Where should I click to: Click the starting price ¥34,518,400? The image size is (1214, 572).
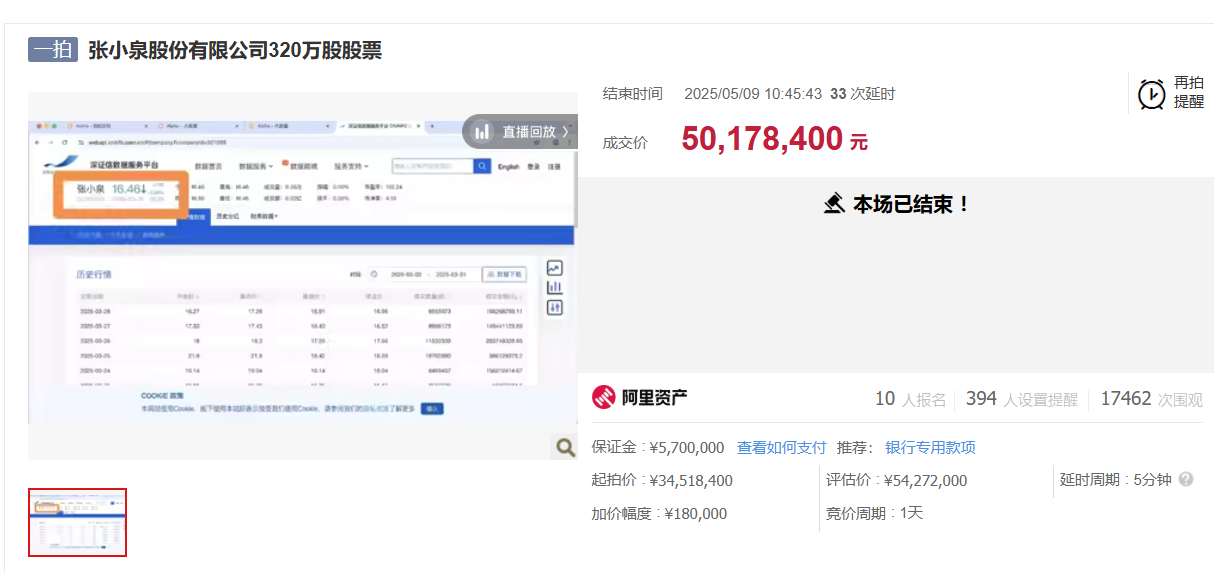[691, 480]
